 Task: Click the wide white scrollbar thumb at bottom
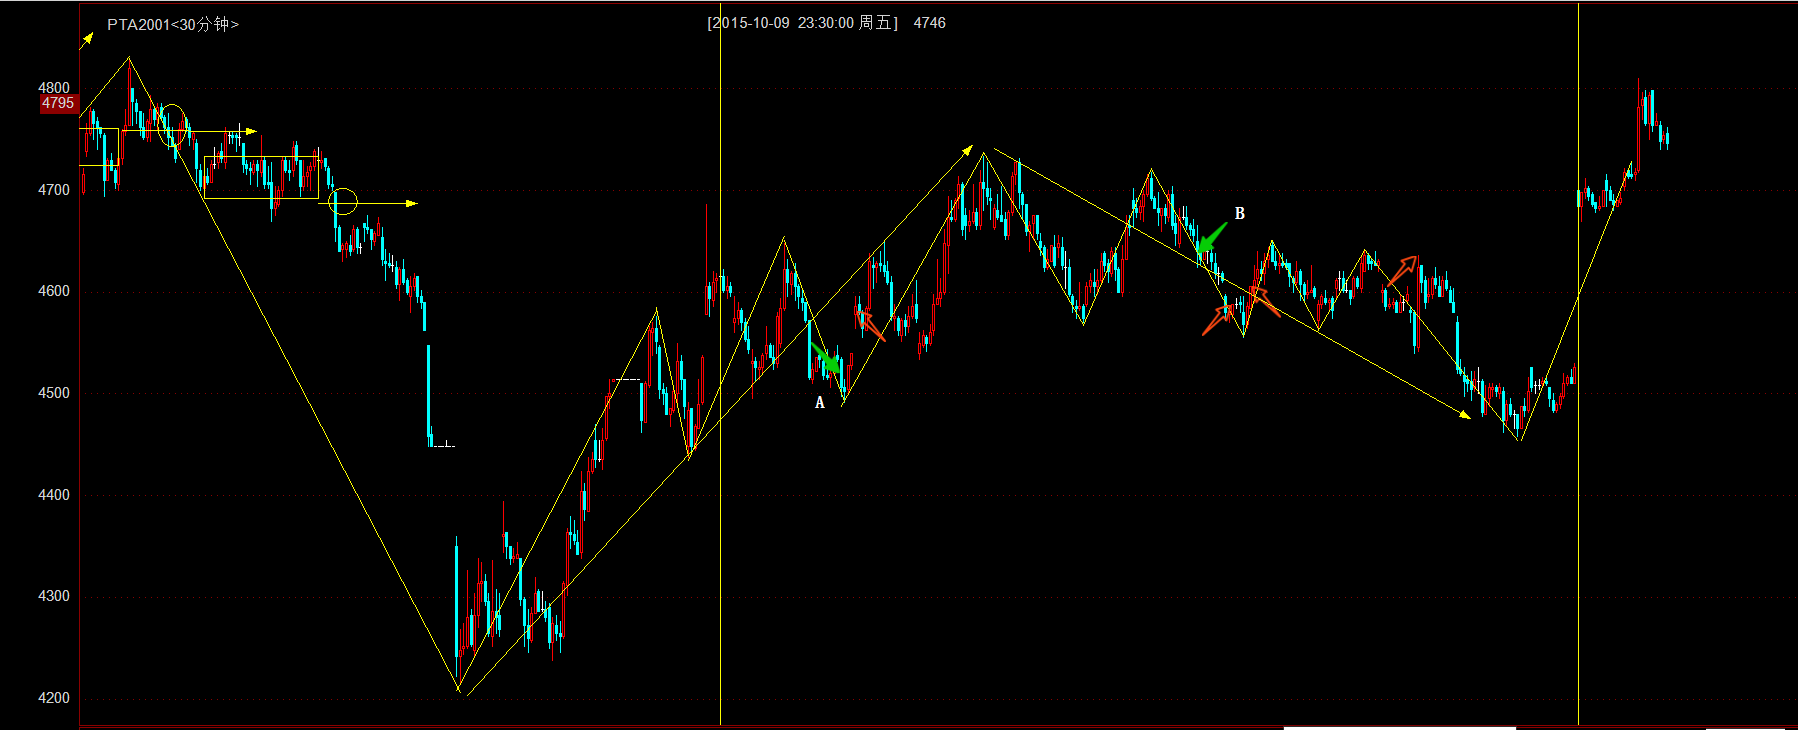(1400, 727)
